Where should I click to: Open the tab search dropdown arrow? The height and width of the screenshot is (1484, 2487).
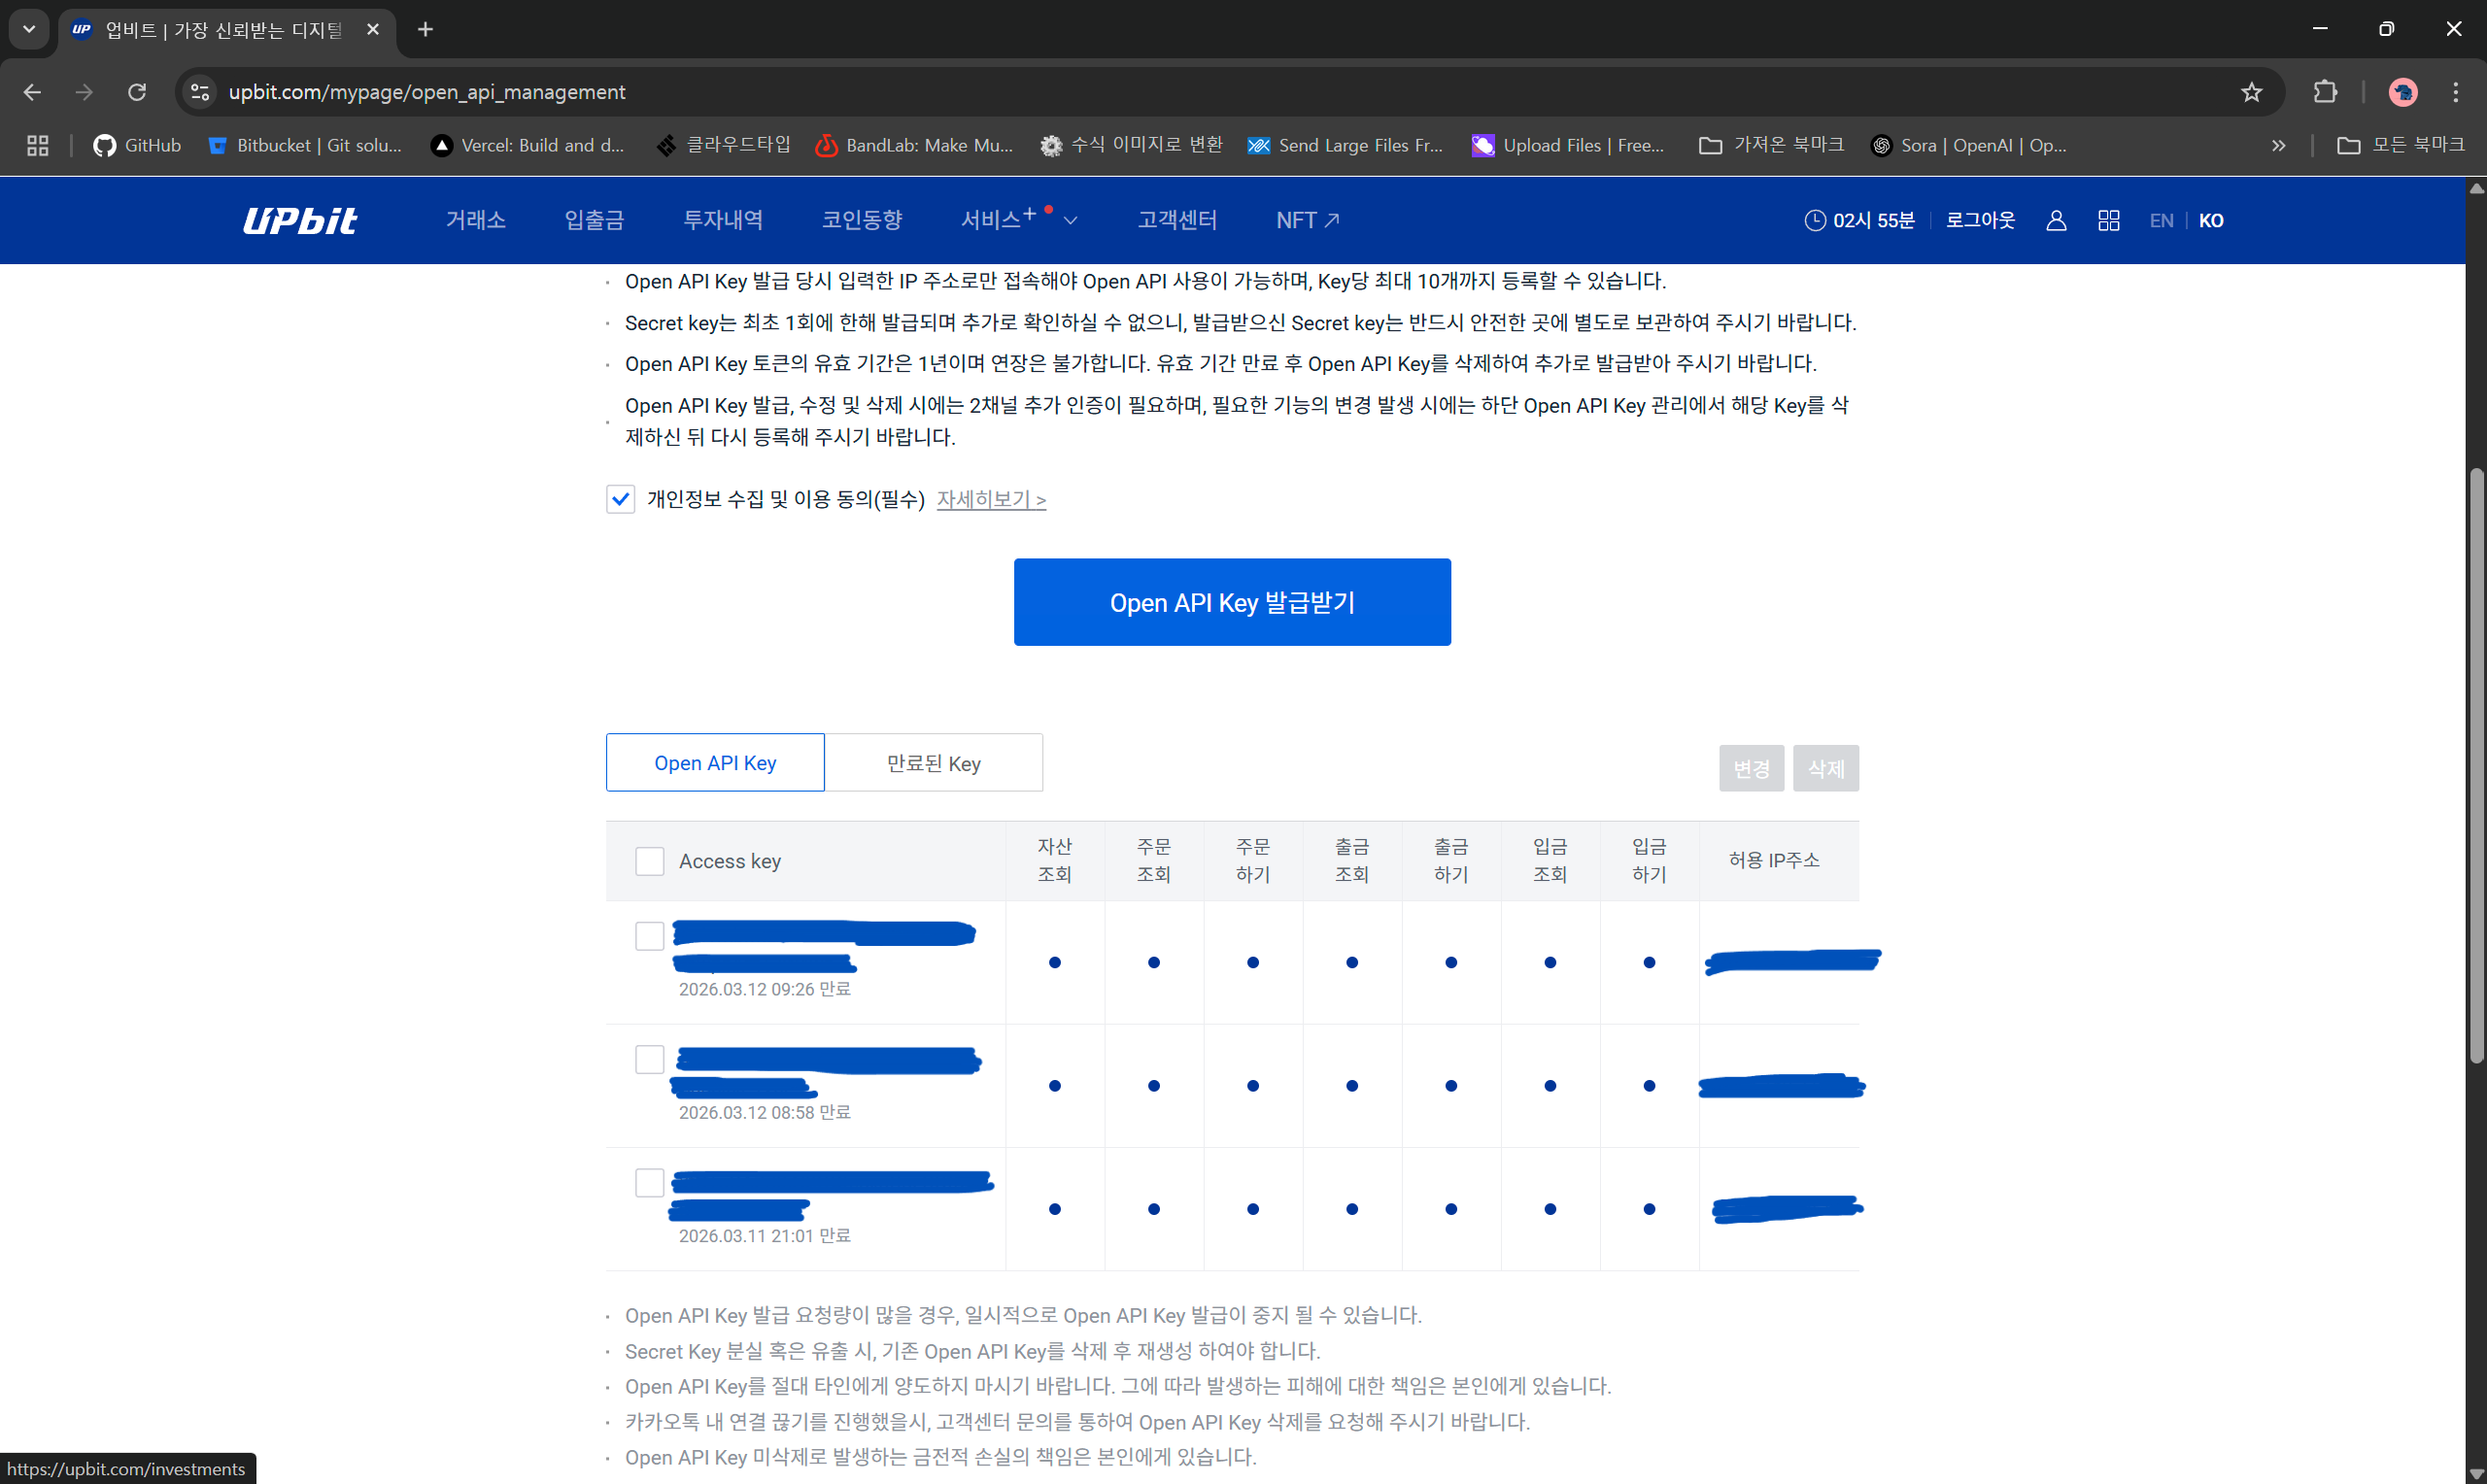pos(29,30)
